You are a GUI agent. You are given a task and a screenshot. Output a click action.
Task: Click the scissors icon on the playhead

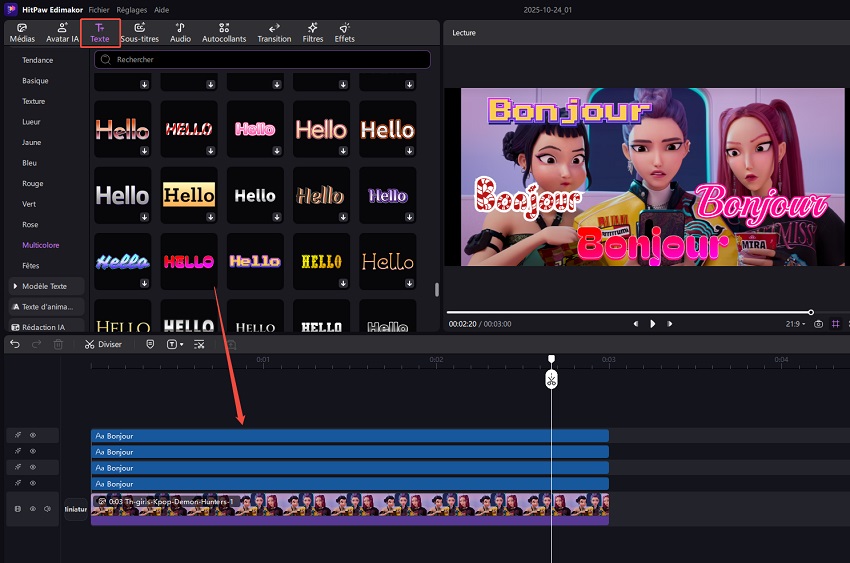(551, 380)
